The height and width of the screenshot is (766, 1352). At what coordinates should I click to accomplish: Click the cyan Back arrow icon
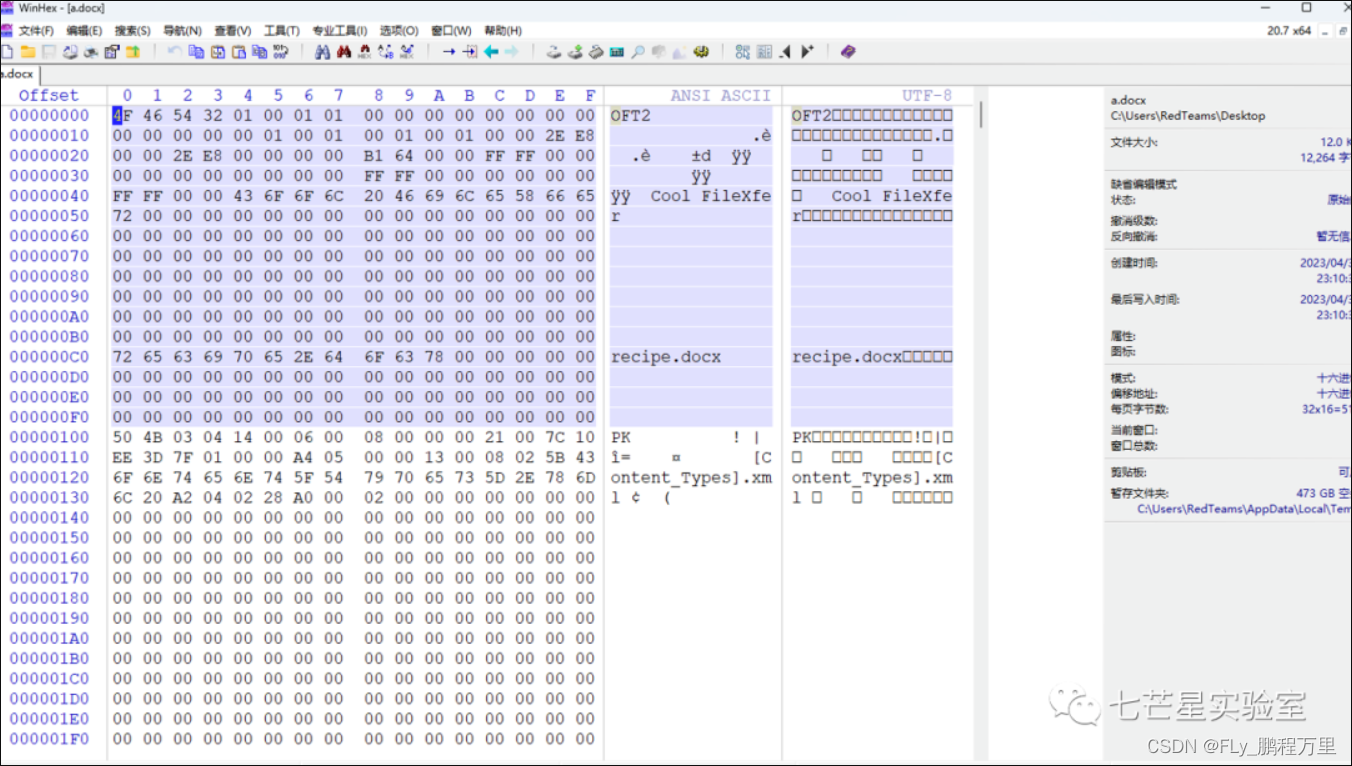(491, 51)
